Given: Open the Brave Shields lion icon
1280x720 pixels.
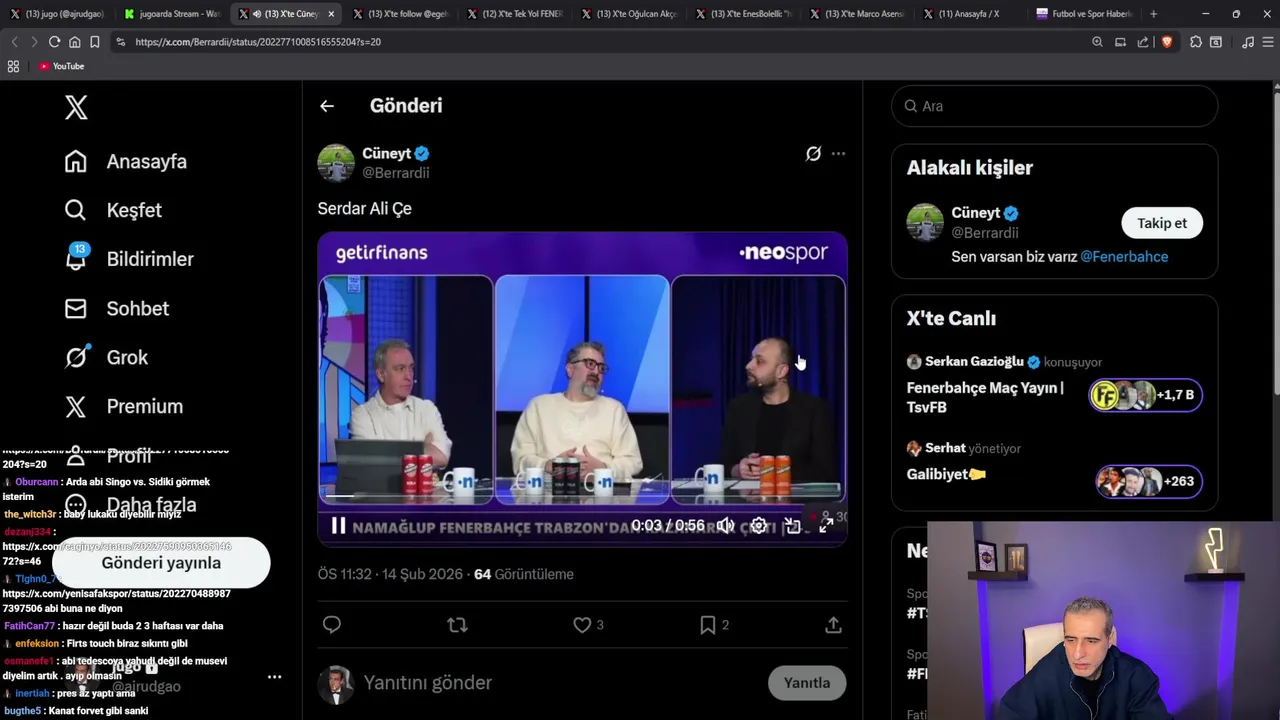Looking at the screenshot, I should tap(1166, 42).
